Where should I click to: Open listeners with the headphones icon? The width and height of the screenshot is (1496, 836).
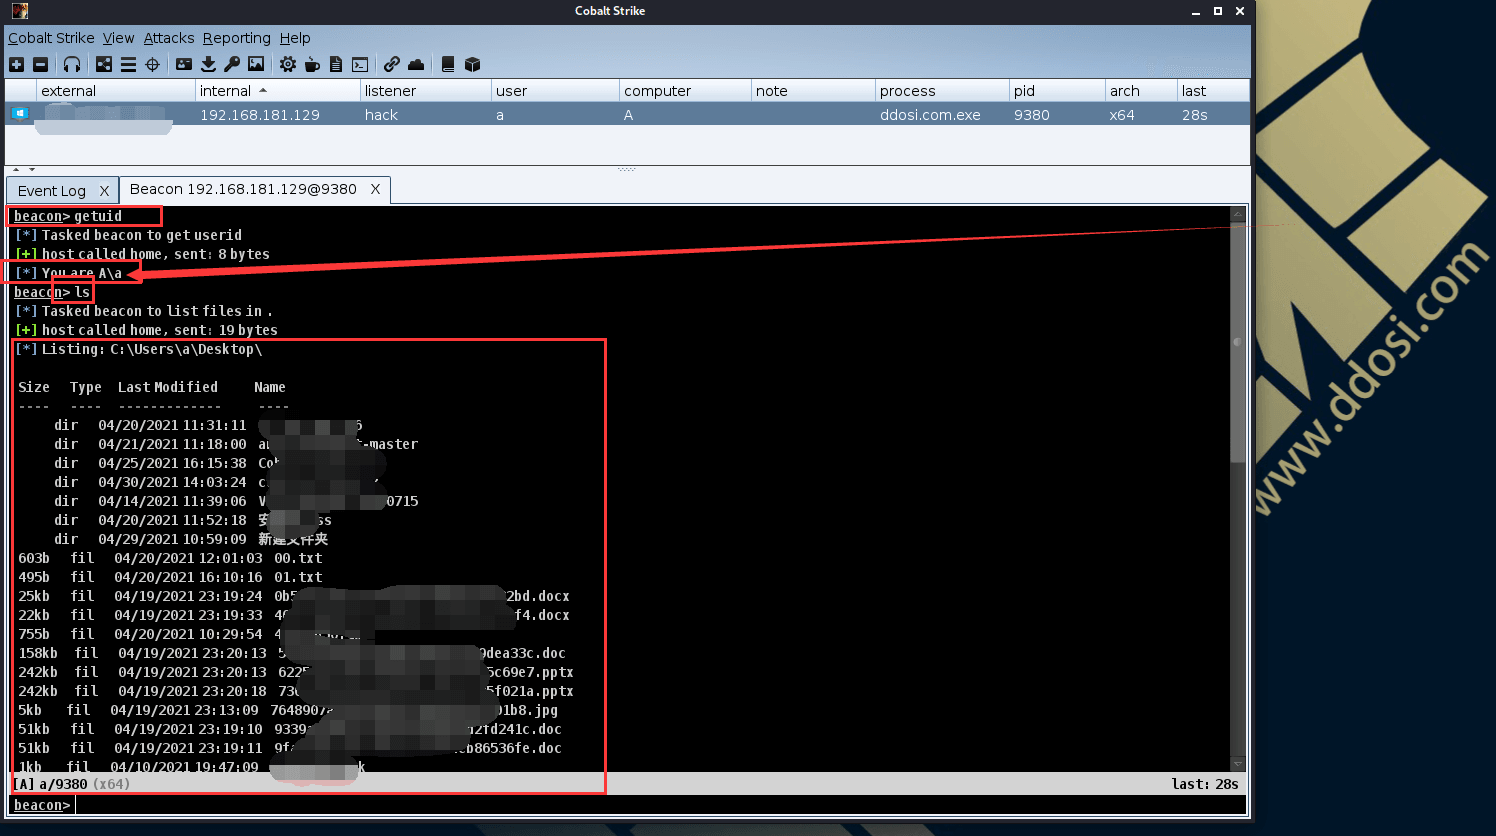(x=72, y=64)
